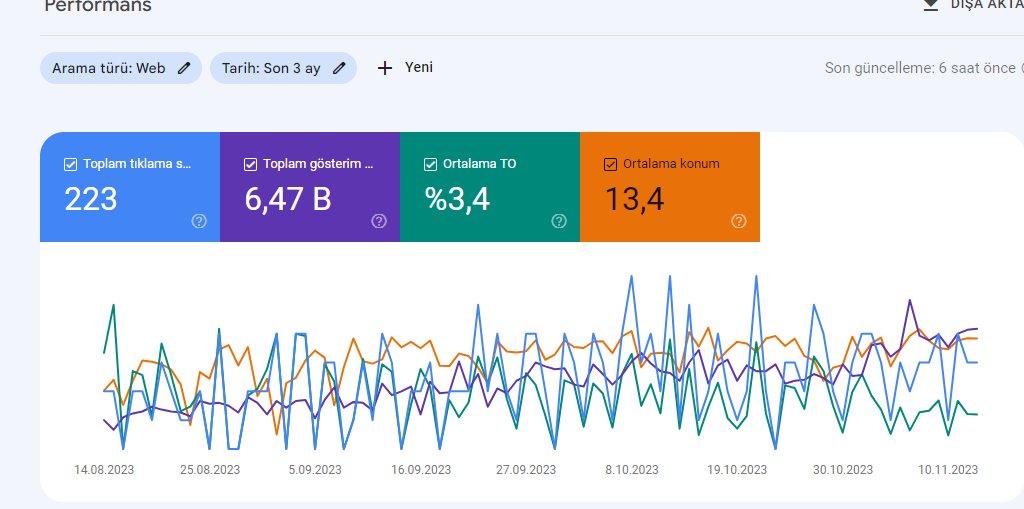1024x509 pixels.
Task: Uncheck the Toplam gösterim checkbox
Action: tap(250, 165)
